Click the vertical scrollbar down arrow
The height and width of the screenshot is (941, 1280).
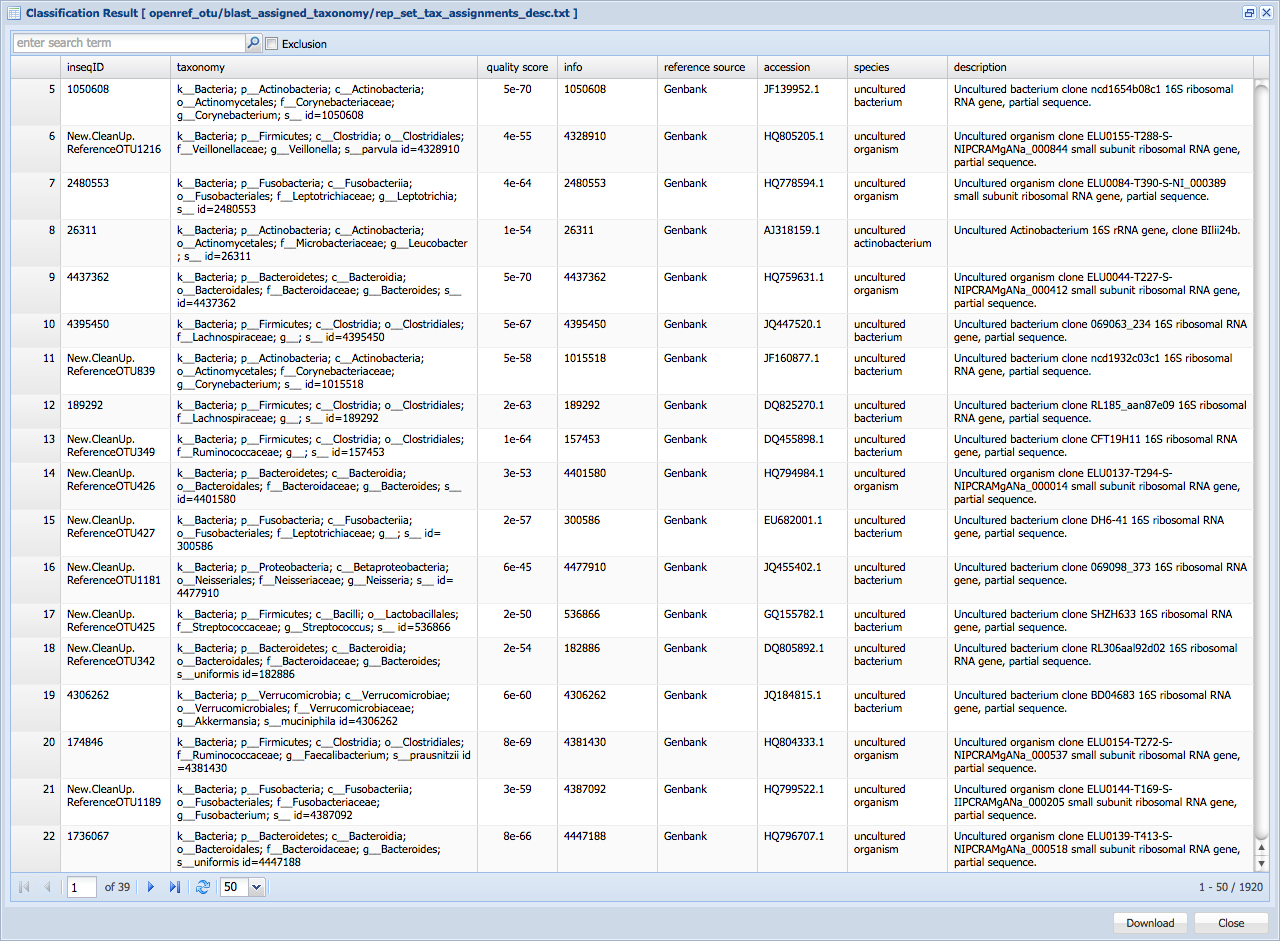tap(1261, 863)
